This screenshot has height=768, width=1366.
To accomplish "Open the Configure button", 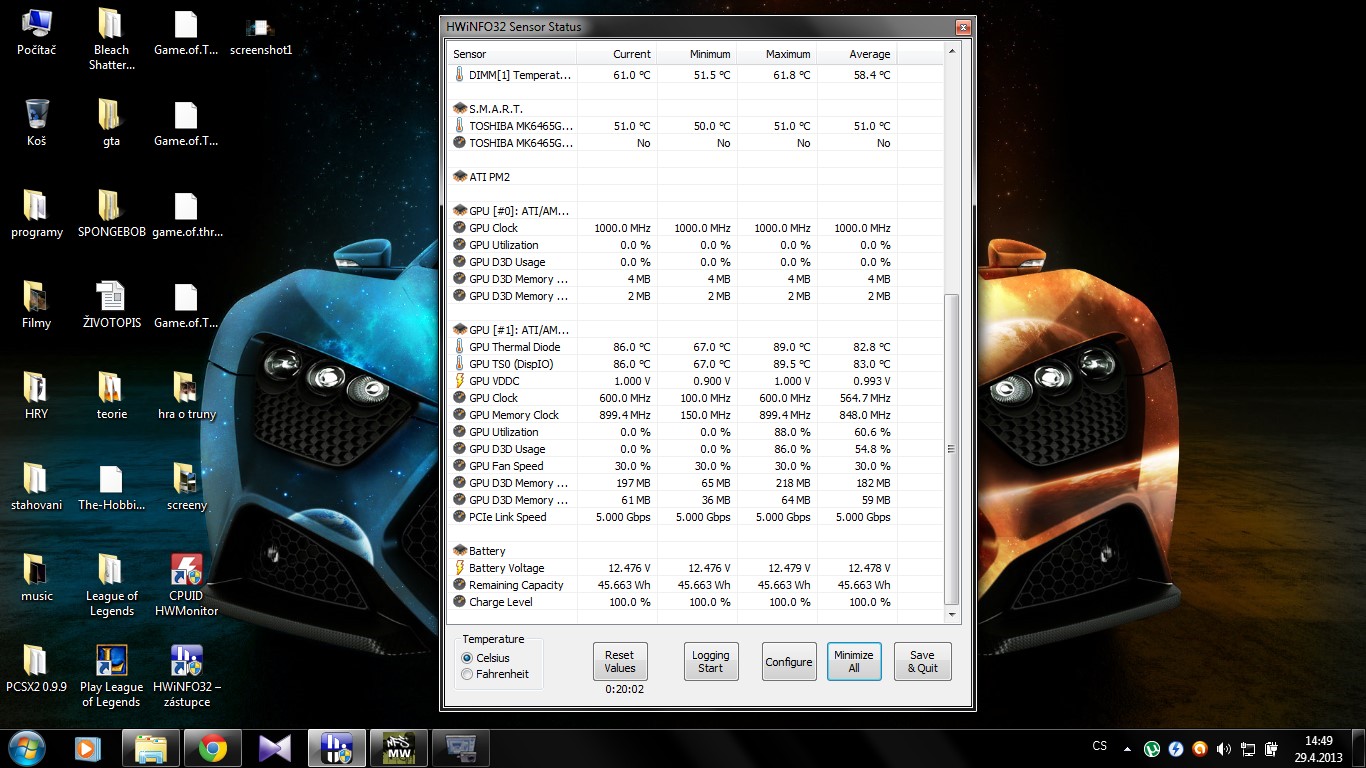I will [789, 662].
